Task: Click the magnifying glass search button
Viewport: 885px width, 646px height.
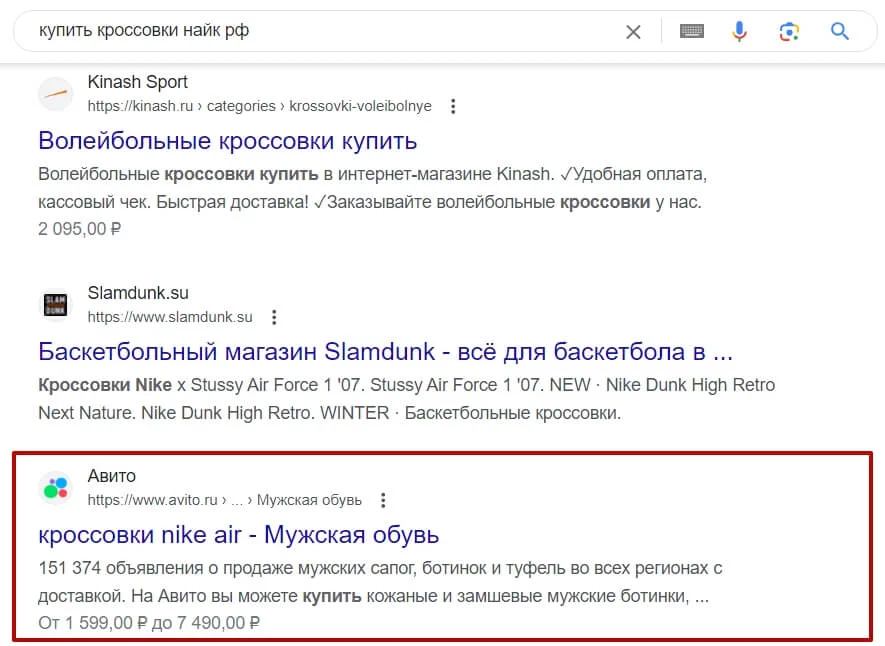Action: tap(840, 32)
